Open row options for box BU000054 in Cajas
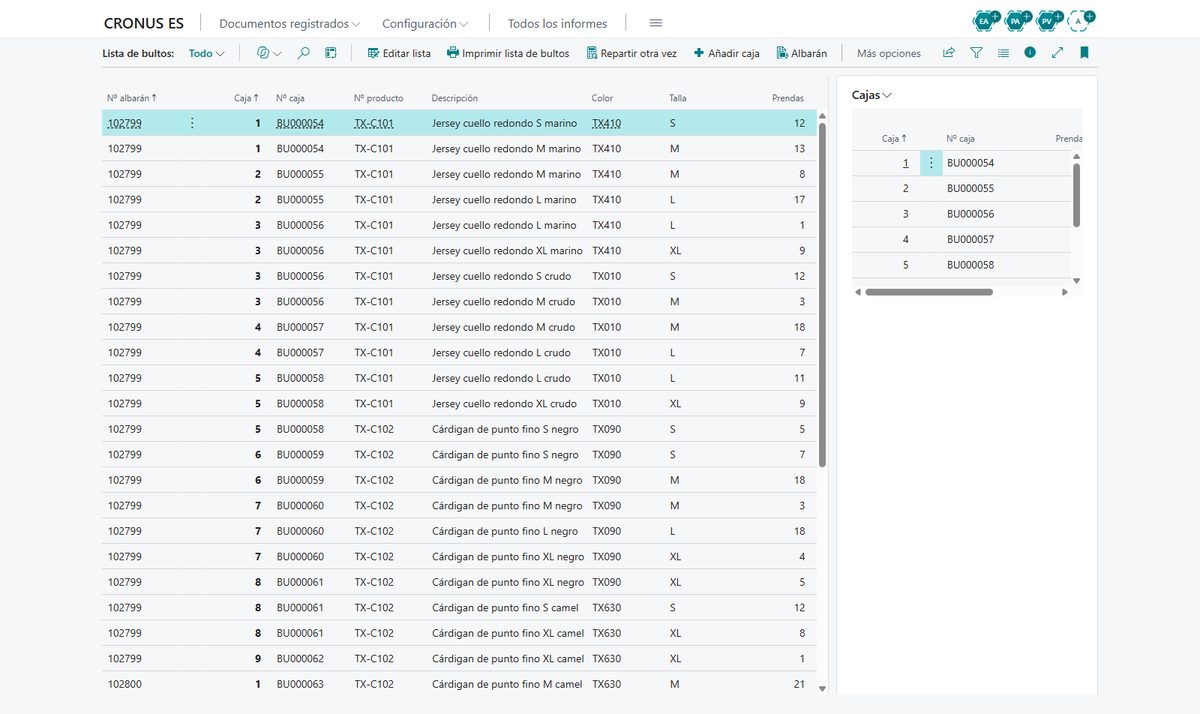 point(931,163)
